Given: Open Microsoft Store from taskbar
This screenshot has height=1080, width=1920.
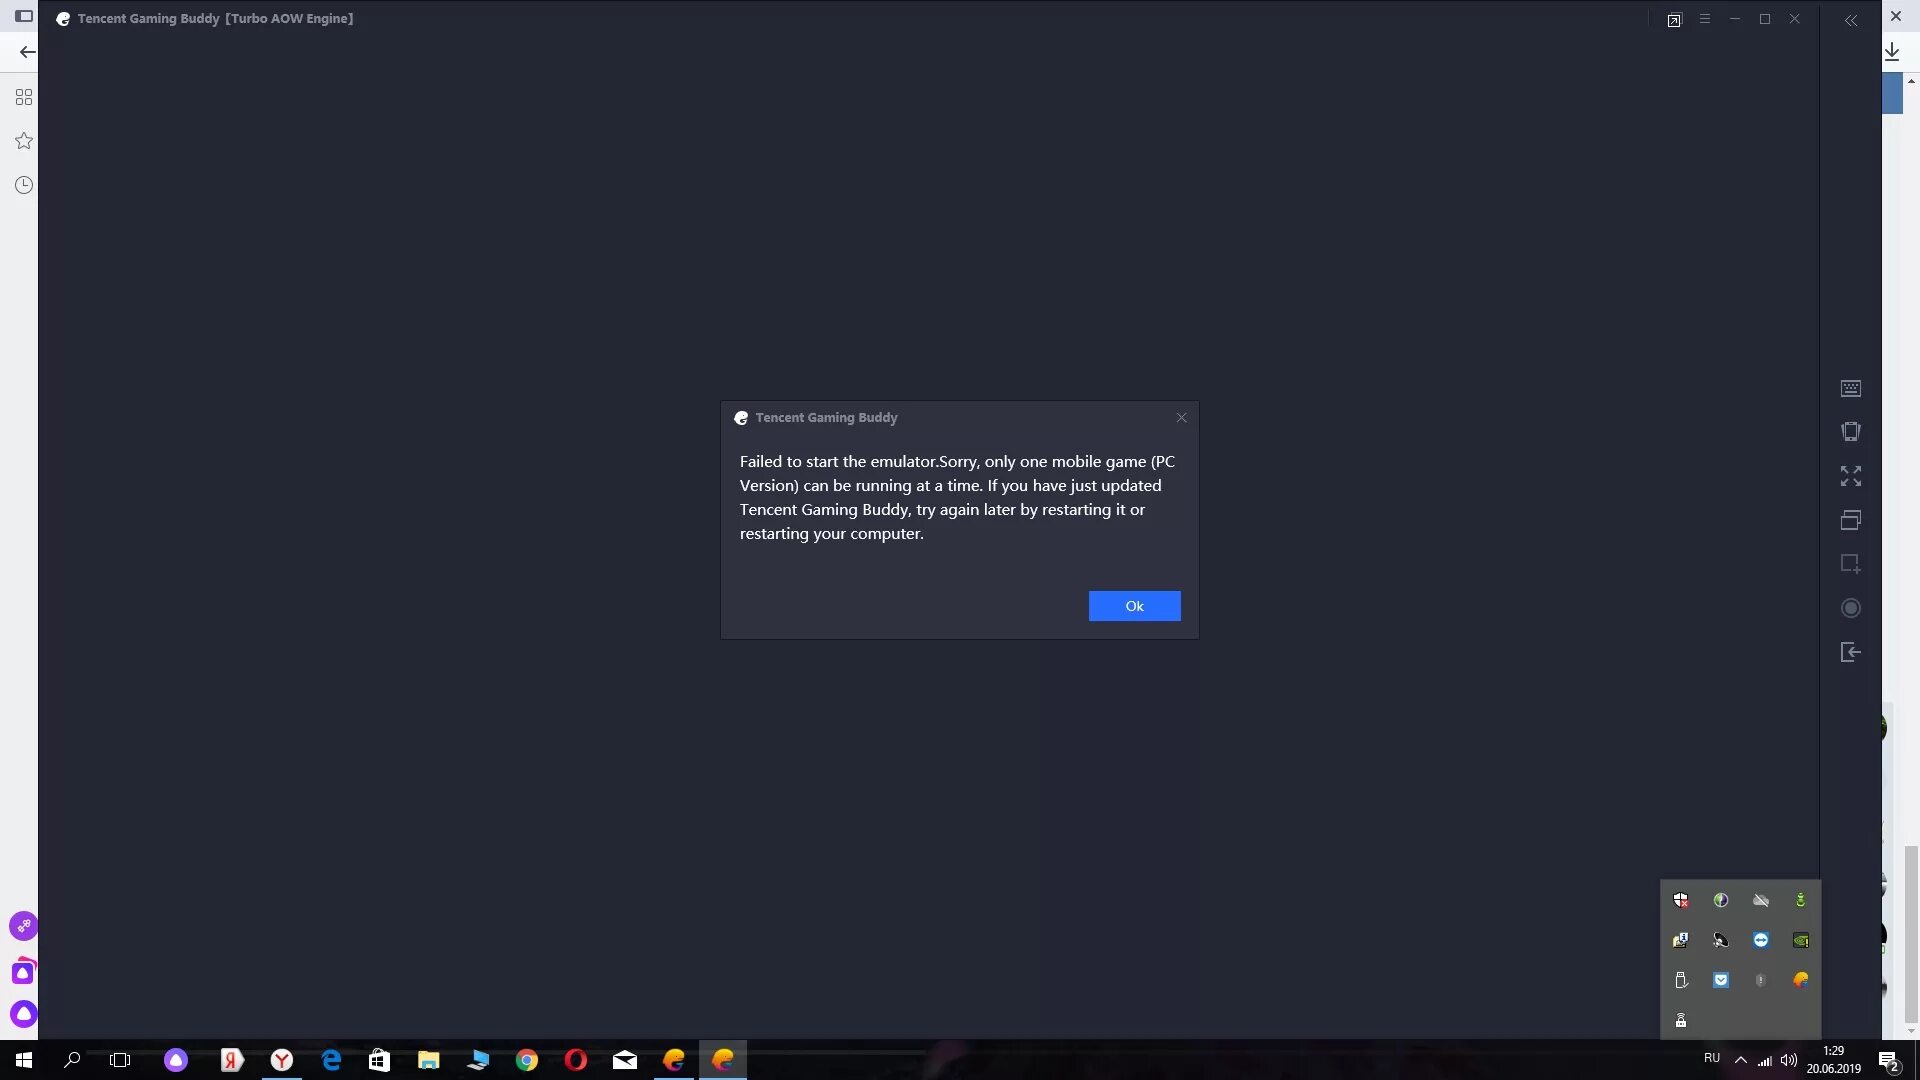Looking at the screenshot, I should coord(379,1060).
